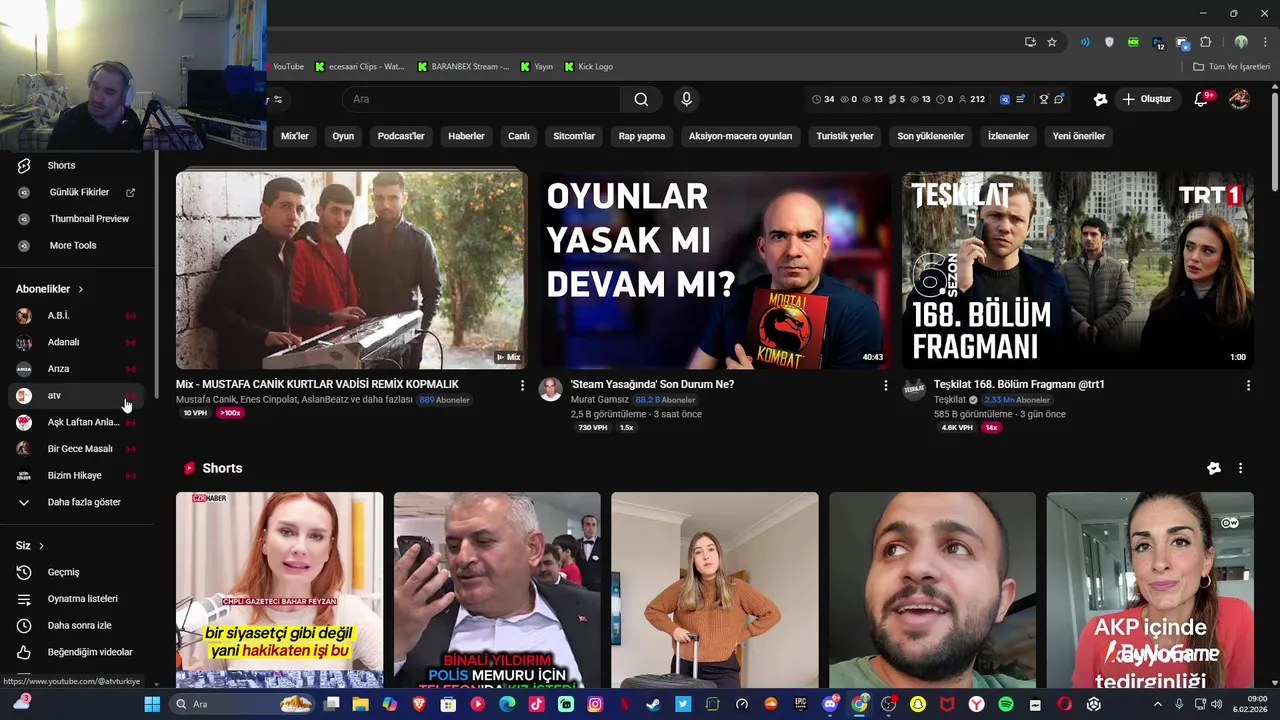
Task: Select the Rap yapma filter chip
Action: (642, 136)
